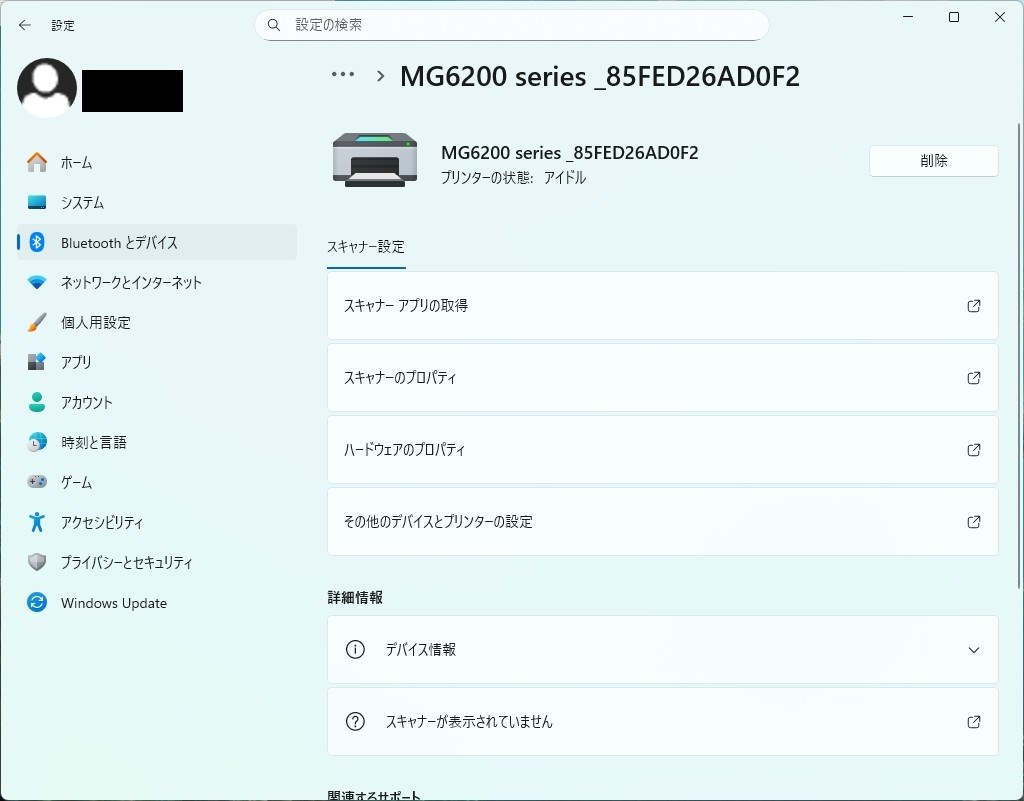Image resolution: width=1024 pixels, height=801 pixels.
Task: Click the デバイス情報 row
Action: (662, 650)
